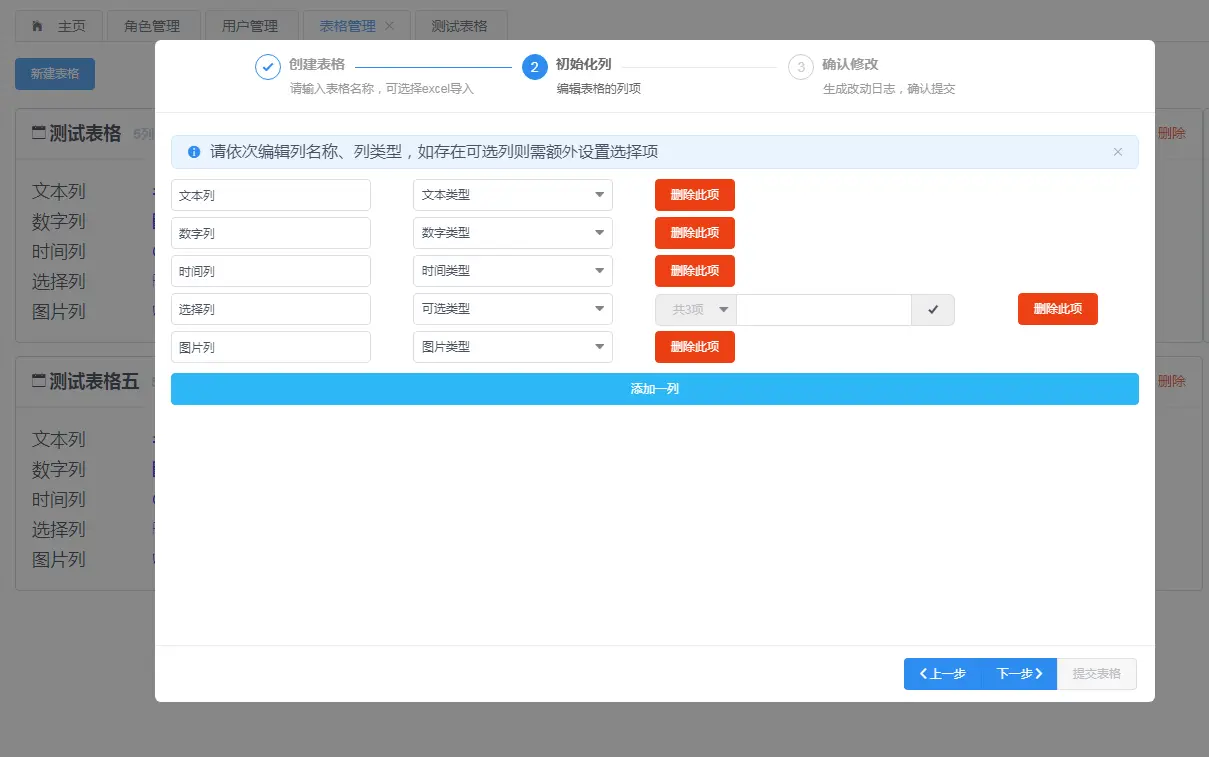Click 删除此项 next to the 时间列 row
The width and height of the screenshot is (1209, 757).
click(694, 270)
